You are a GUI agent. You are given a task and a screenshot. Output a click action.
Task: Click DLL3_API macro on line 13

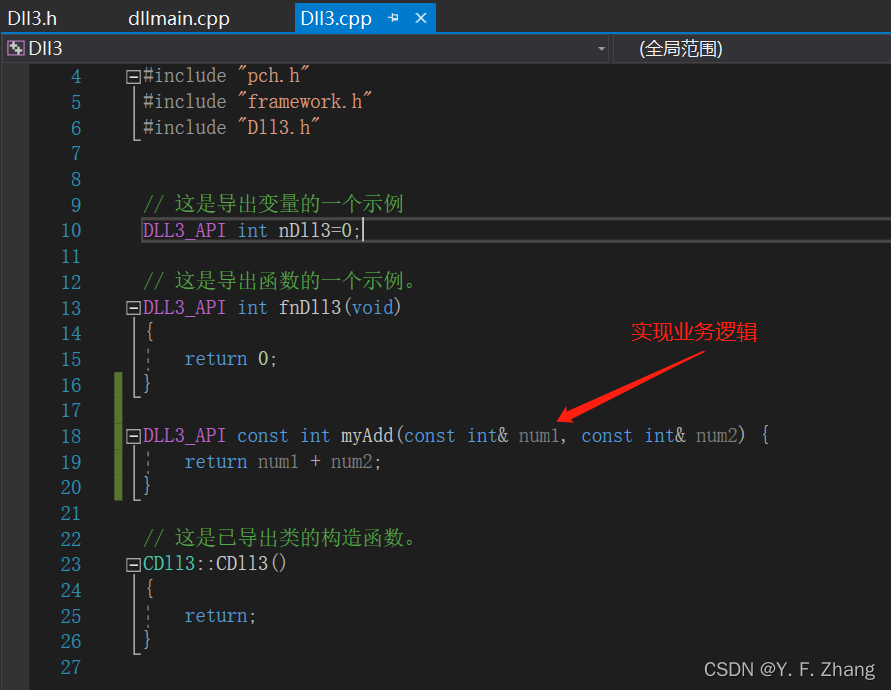point(184,307)
